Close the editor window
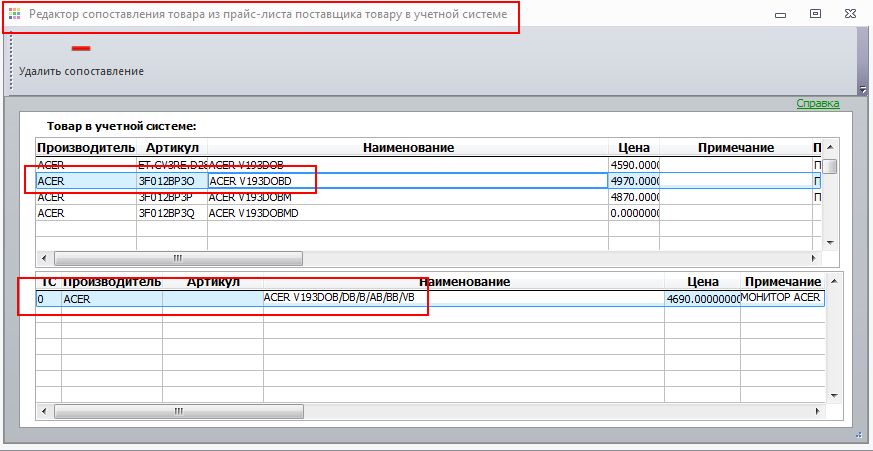 pyautogui.click(x=850, y=14)
